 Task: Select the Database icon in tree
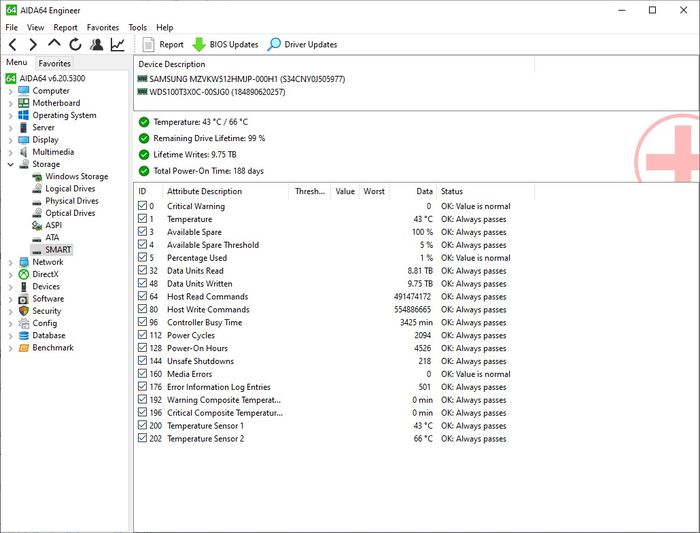[24, 335]
